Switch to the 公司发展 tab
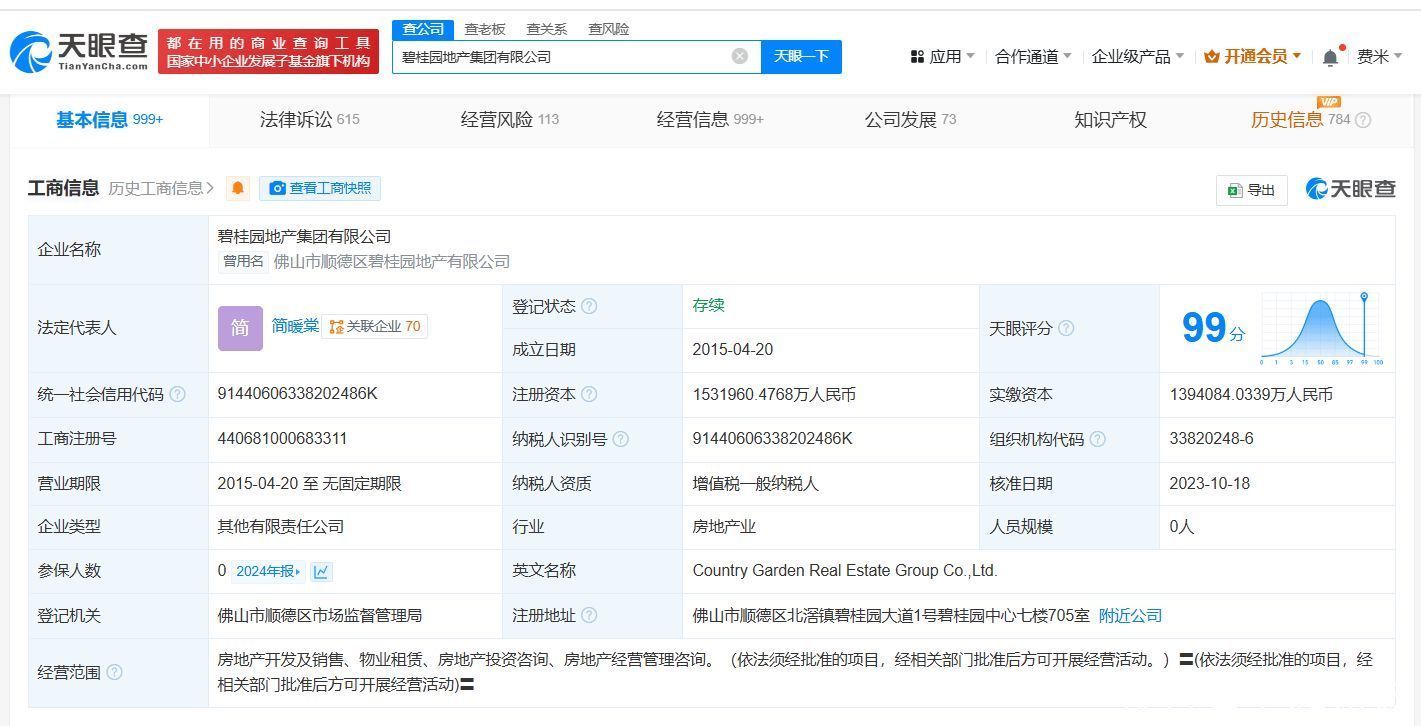The image size is (1421, 726). (910, 120)
